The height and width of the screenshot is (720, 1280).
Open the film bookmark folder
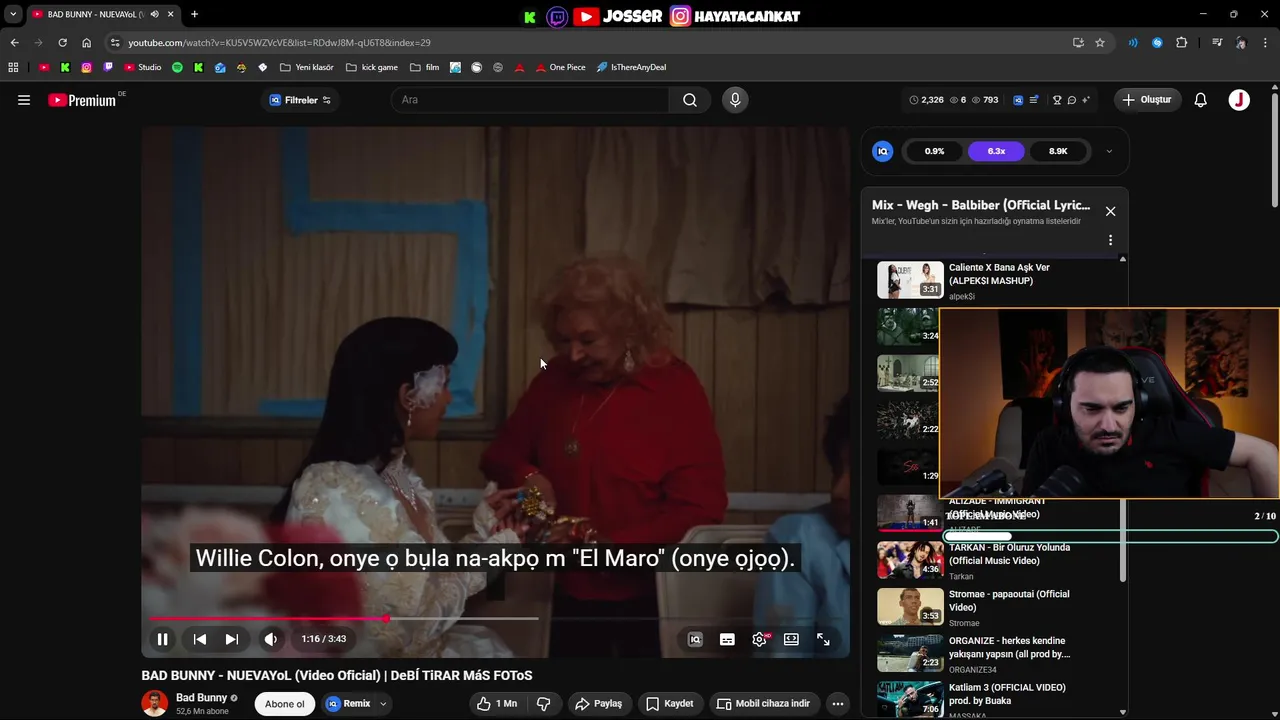click(x=425, y=67)
